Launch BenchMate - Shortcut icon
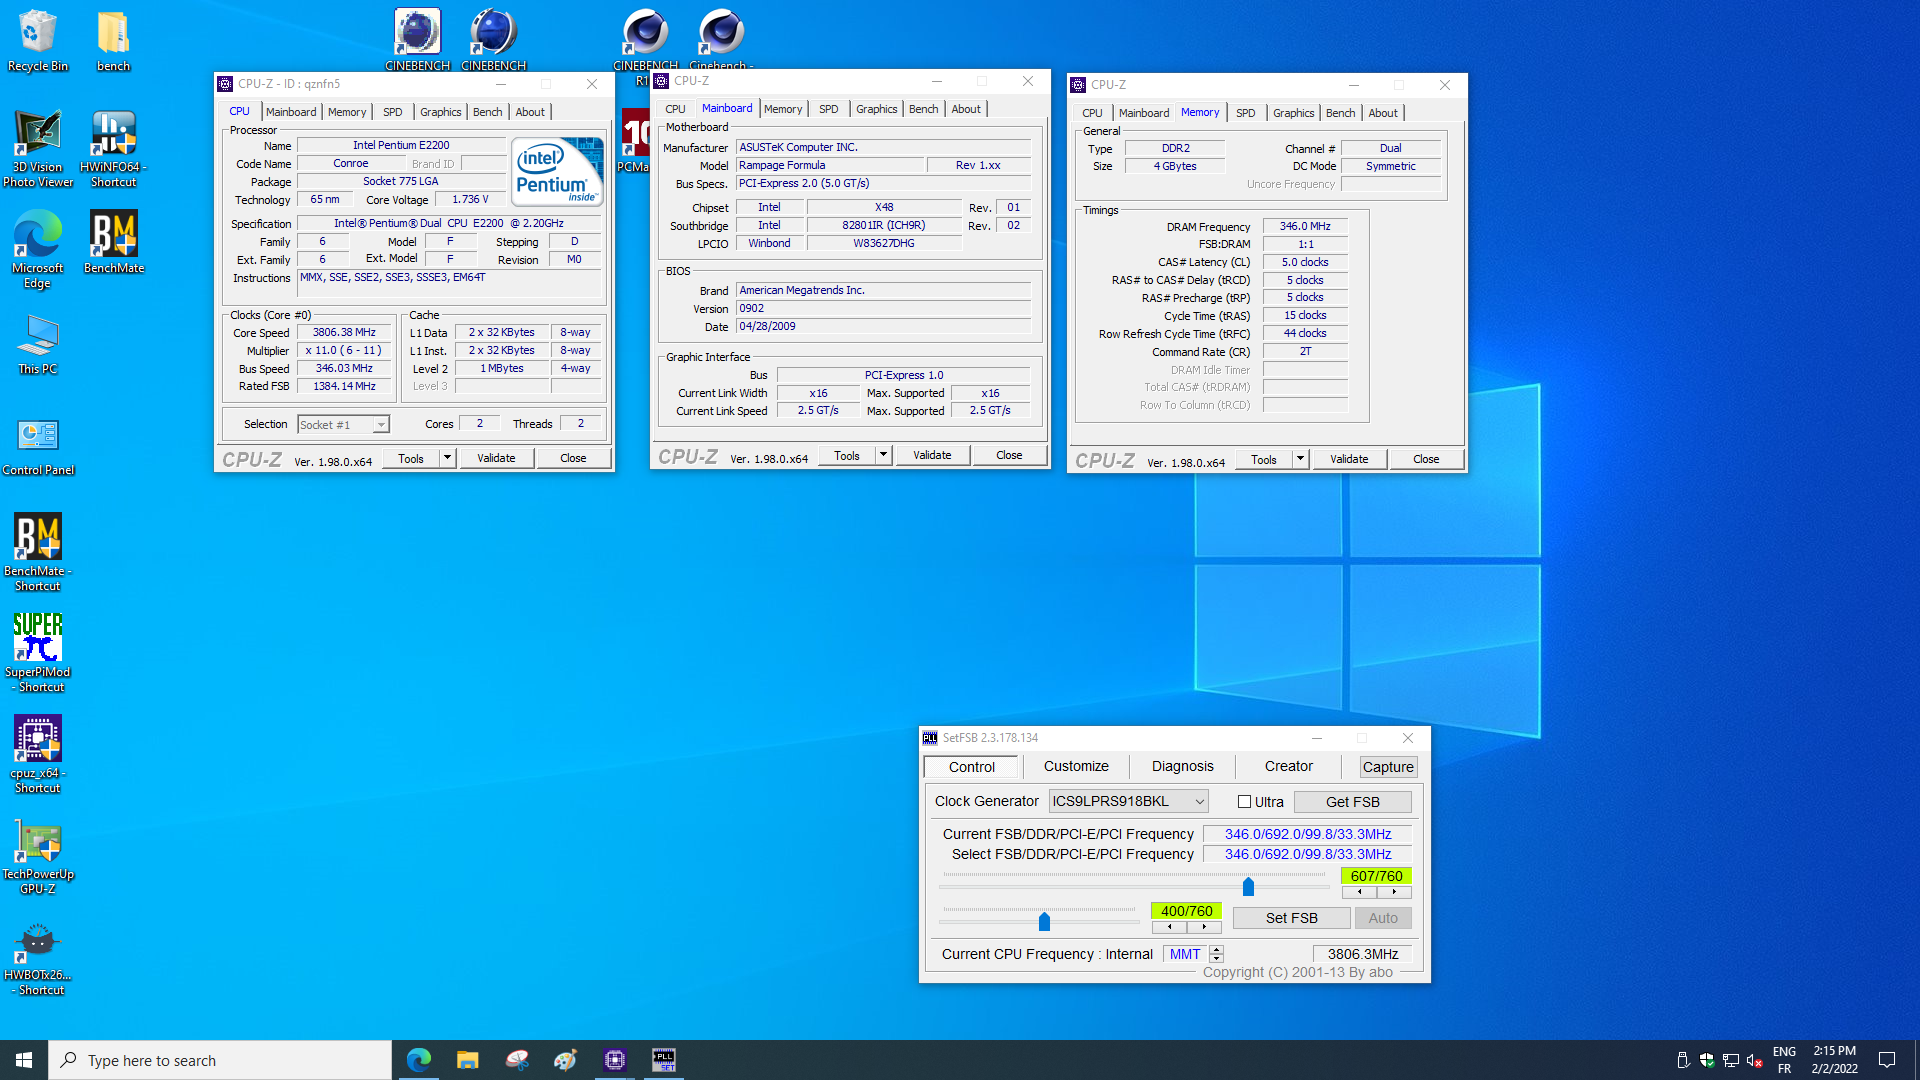Image resolution: width=1920 pixels, height=1080 pixels. [37, 552]
